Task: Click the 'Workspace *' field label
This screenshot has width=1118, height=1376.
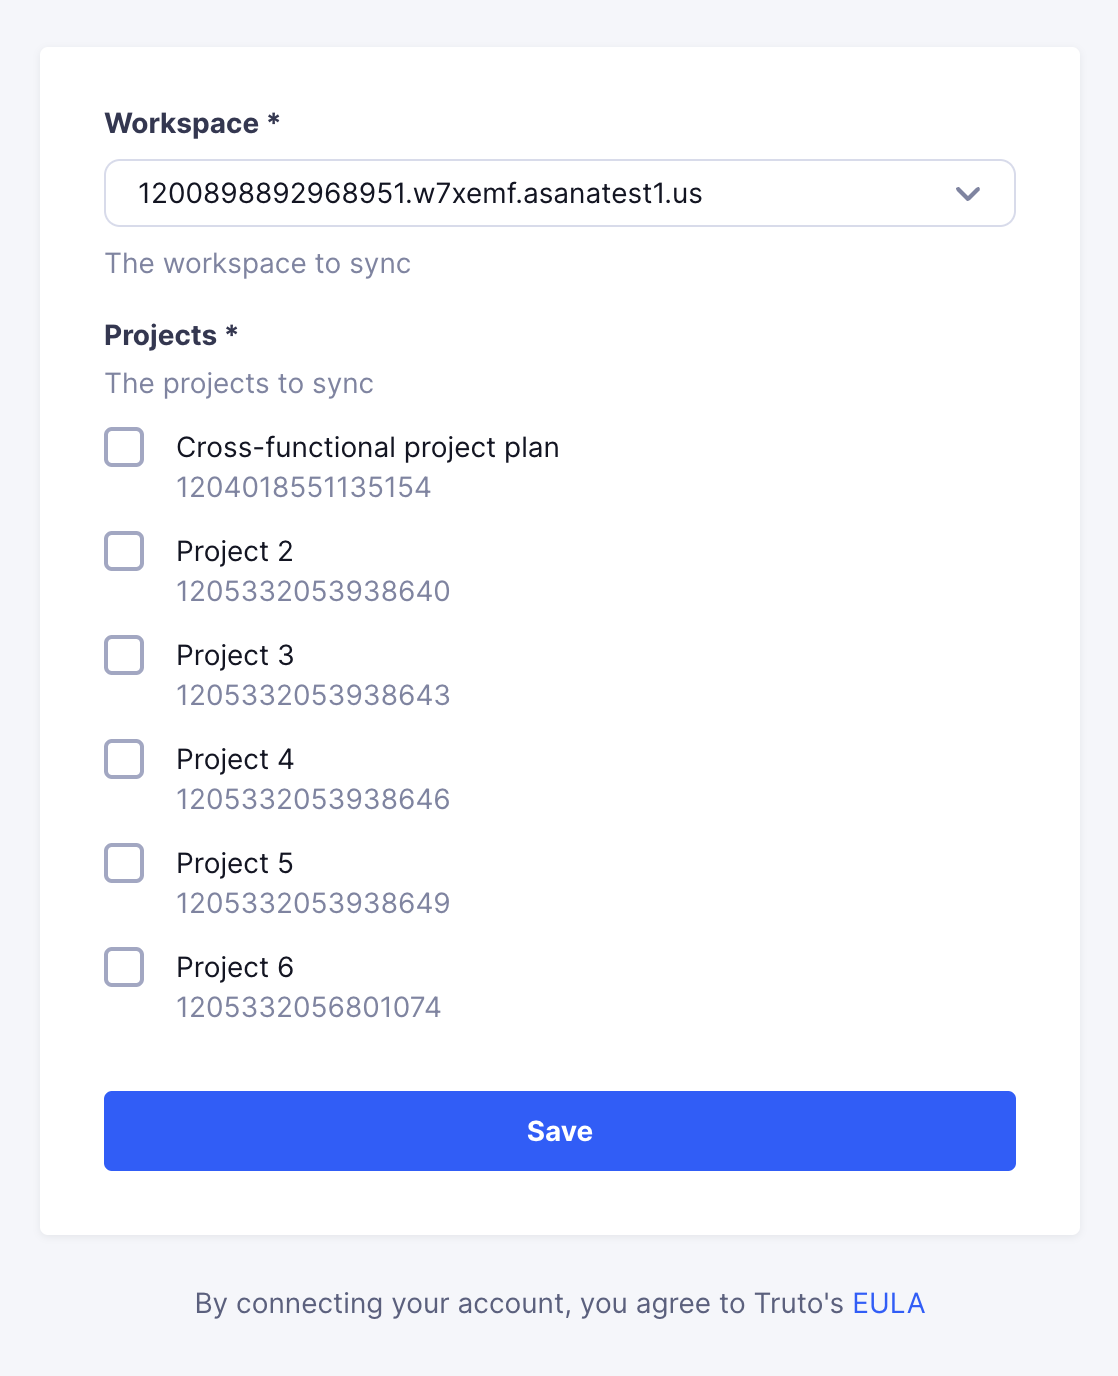Action: [x=192, y=123]
